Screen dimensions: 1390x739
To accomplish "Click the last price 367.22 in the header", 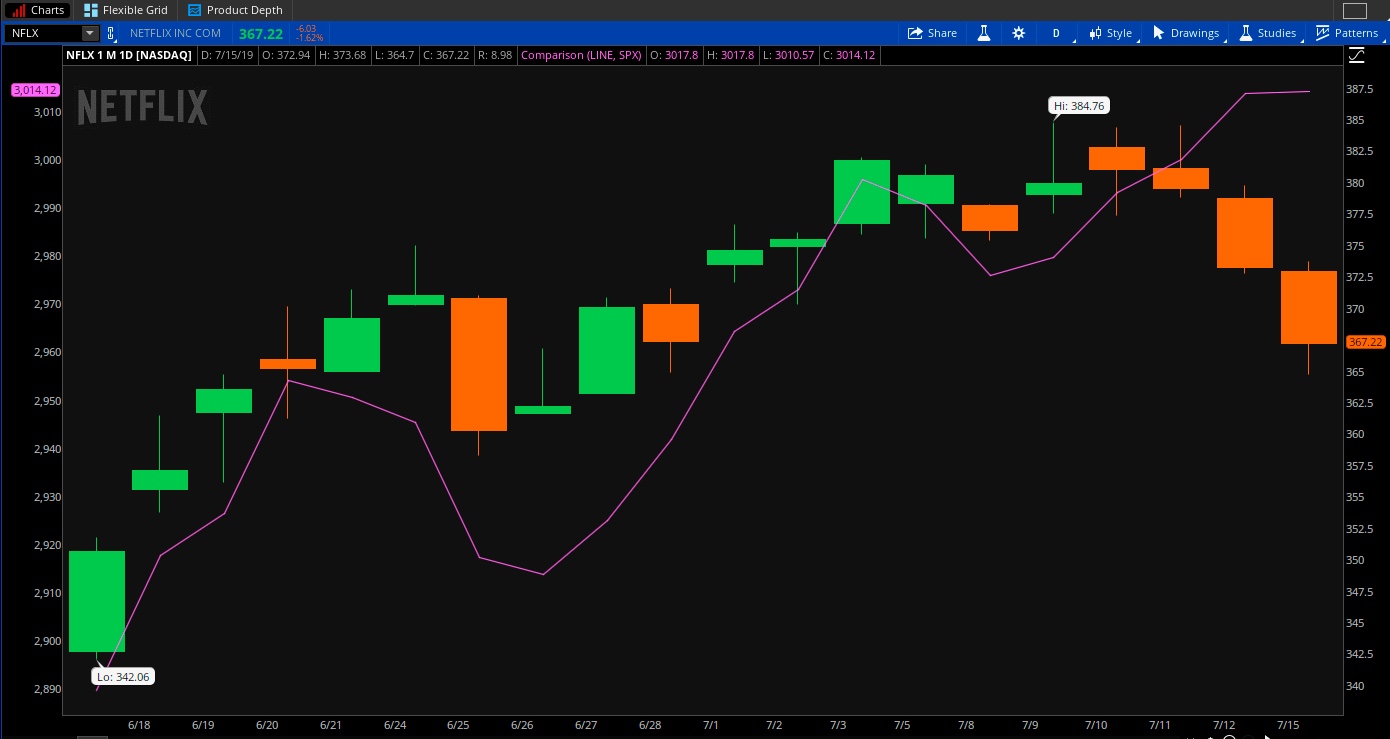I will [x=261, y=33].
